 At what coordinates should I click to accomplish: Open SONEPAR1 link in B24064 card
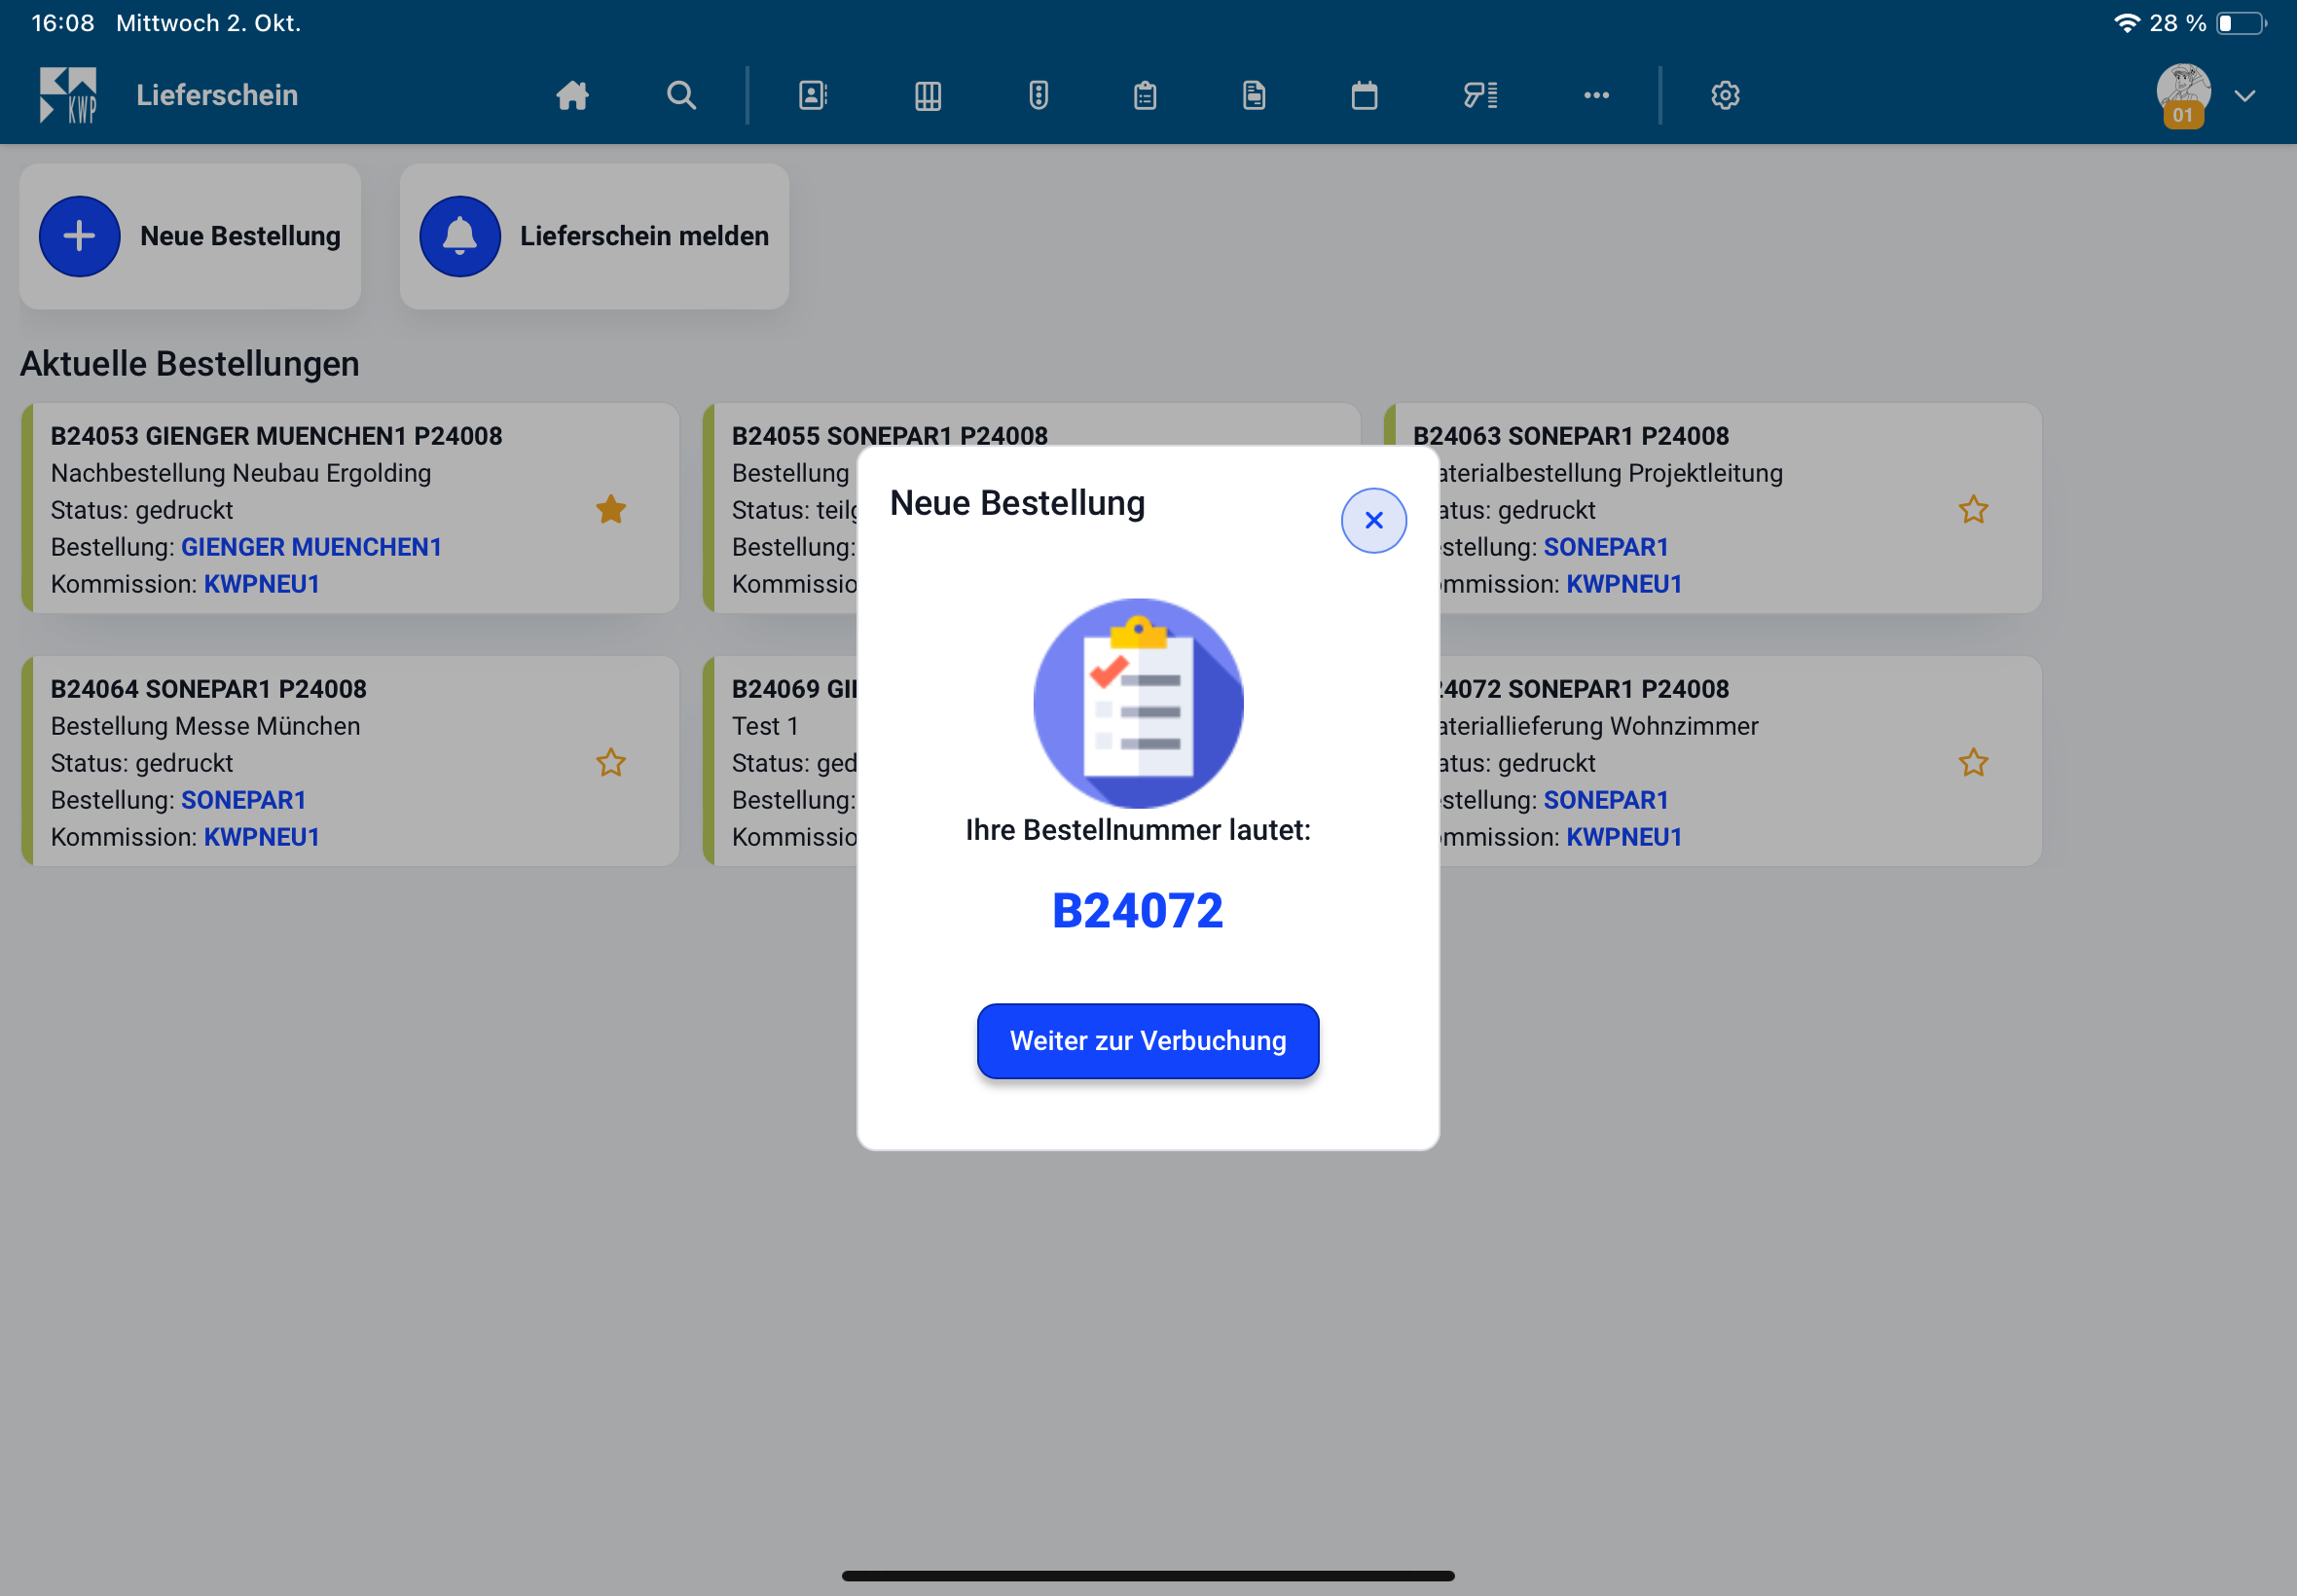[x=243, y=800]
